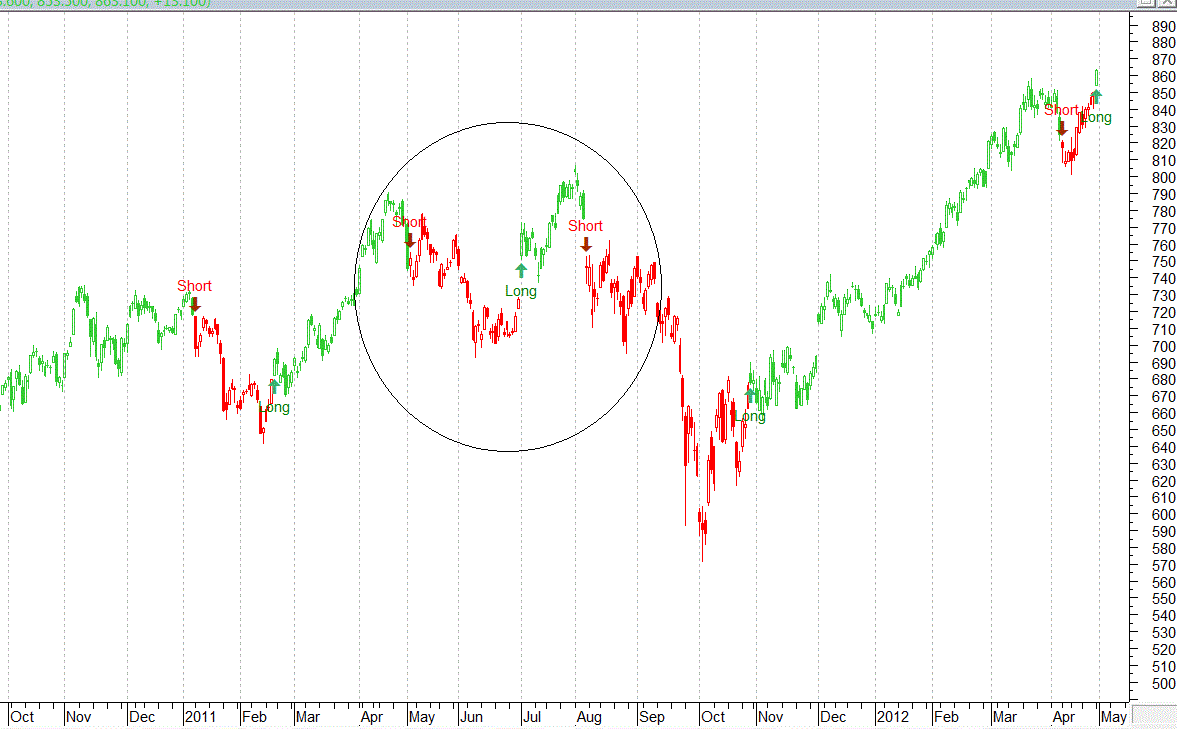Click the green 'Long' label in late April 2012

click(x=1096, y=117)
